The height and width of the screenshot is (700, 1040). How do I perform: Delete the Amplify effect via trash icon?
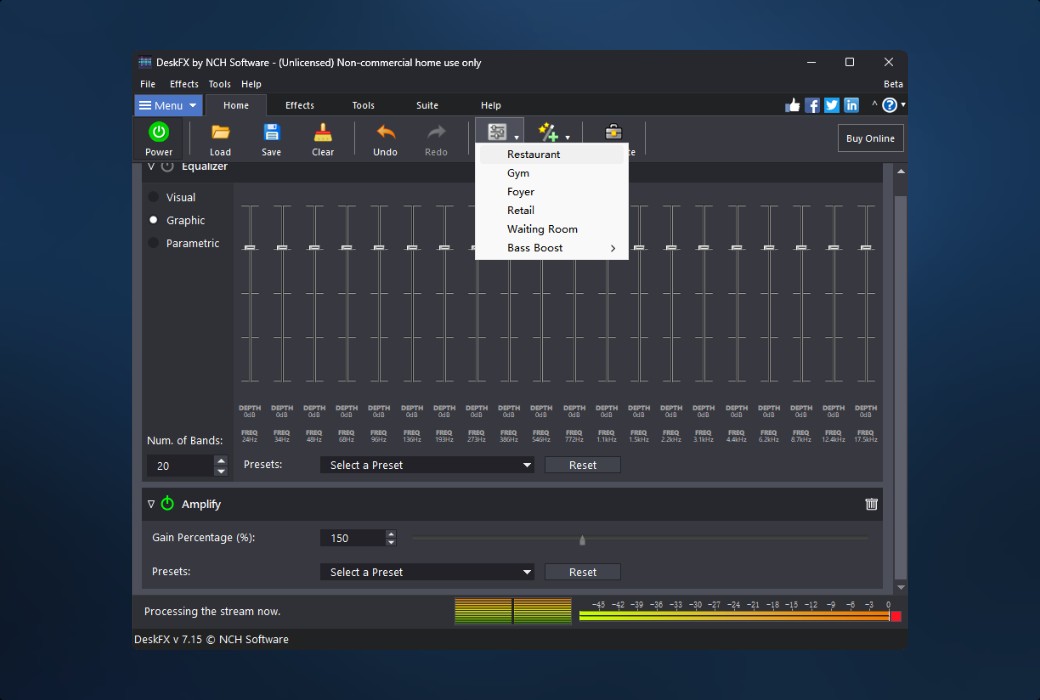(871, 504)
